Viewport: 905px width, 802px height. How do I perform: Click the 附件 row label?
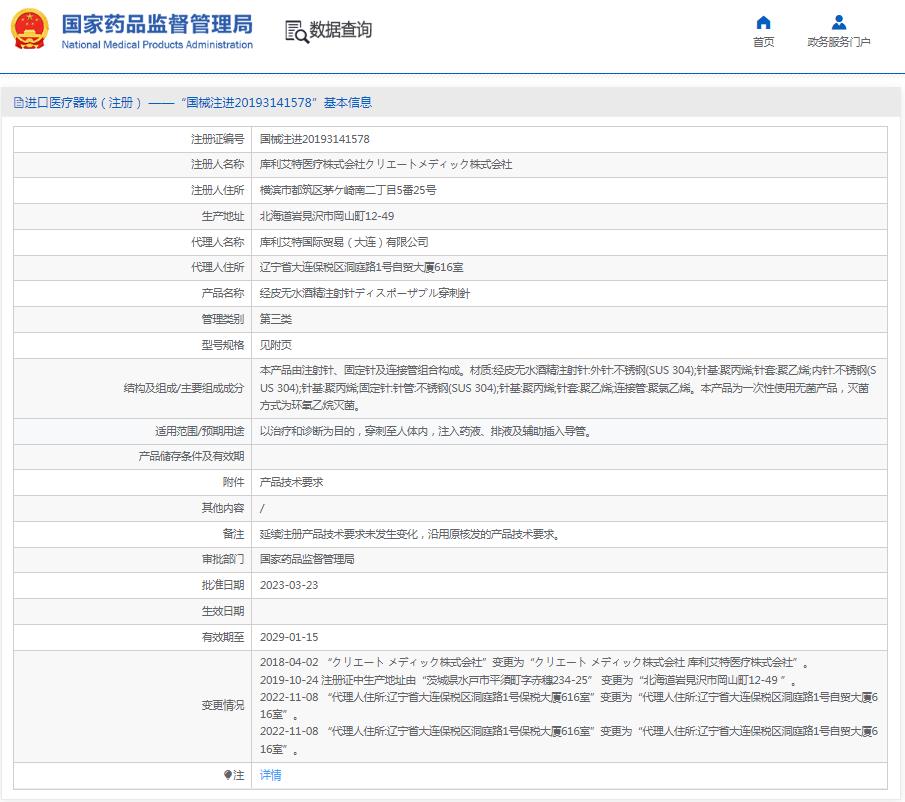point(233,482)
